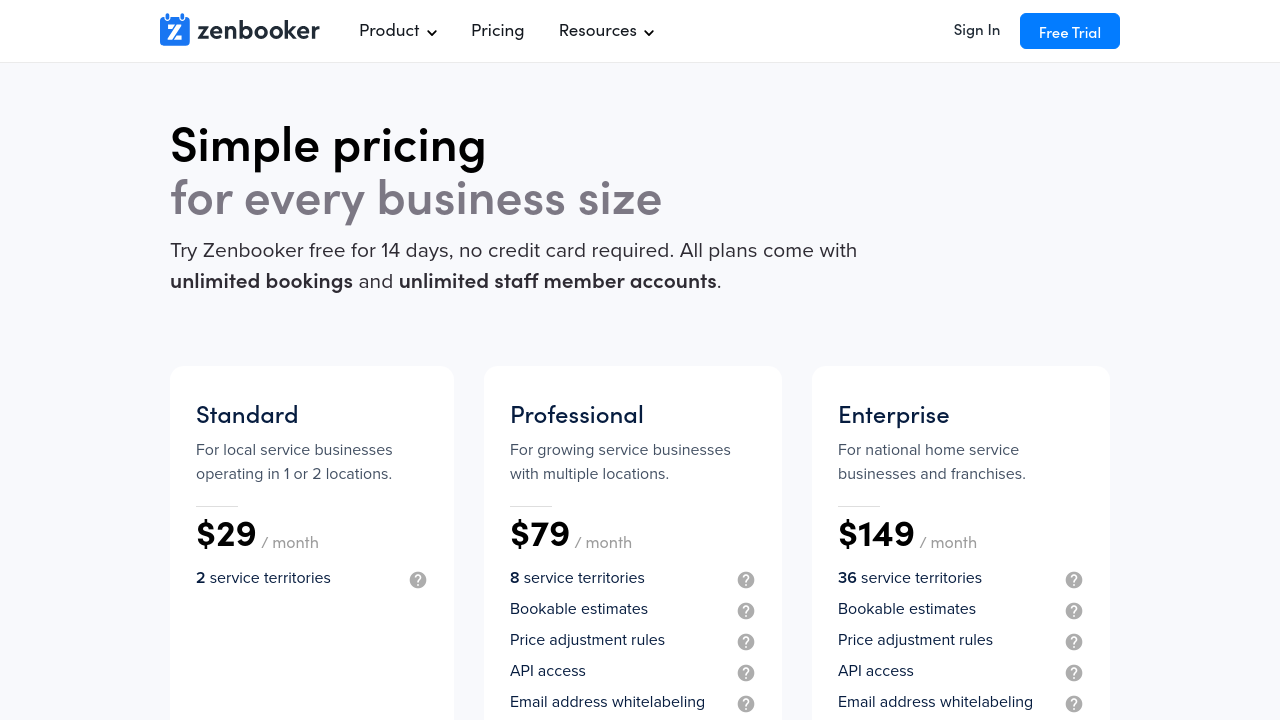This screenshot has height=720, width=1280.
Task: Click help icon for Standard service territories
Action: tap(418, 580)
